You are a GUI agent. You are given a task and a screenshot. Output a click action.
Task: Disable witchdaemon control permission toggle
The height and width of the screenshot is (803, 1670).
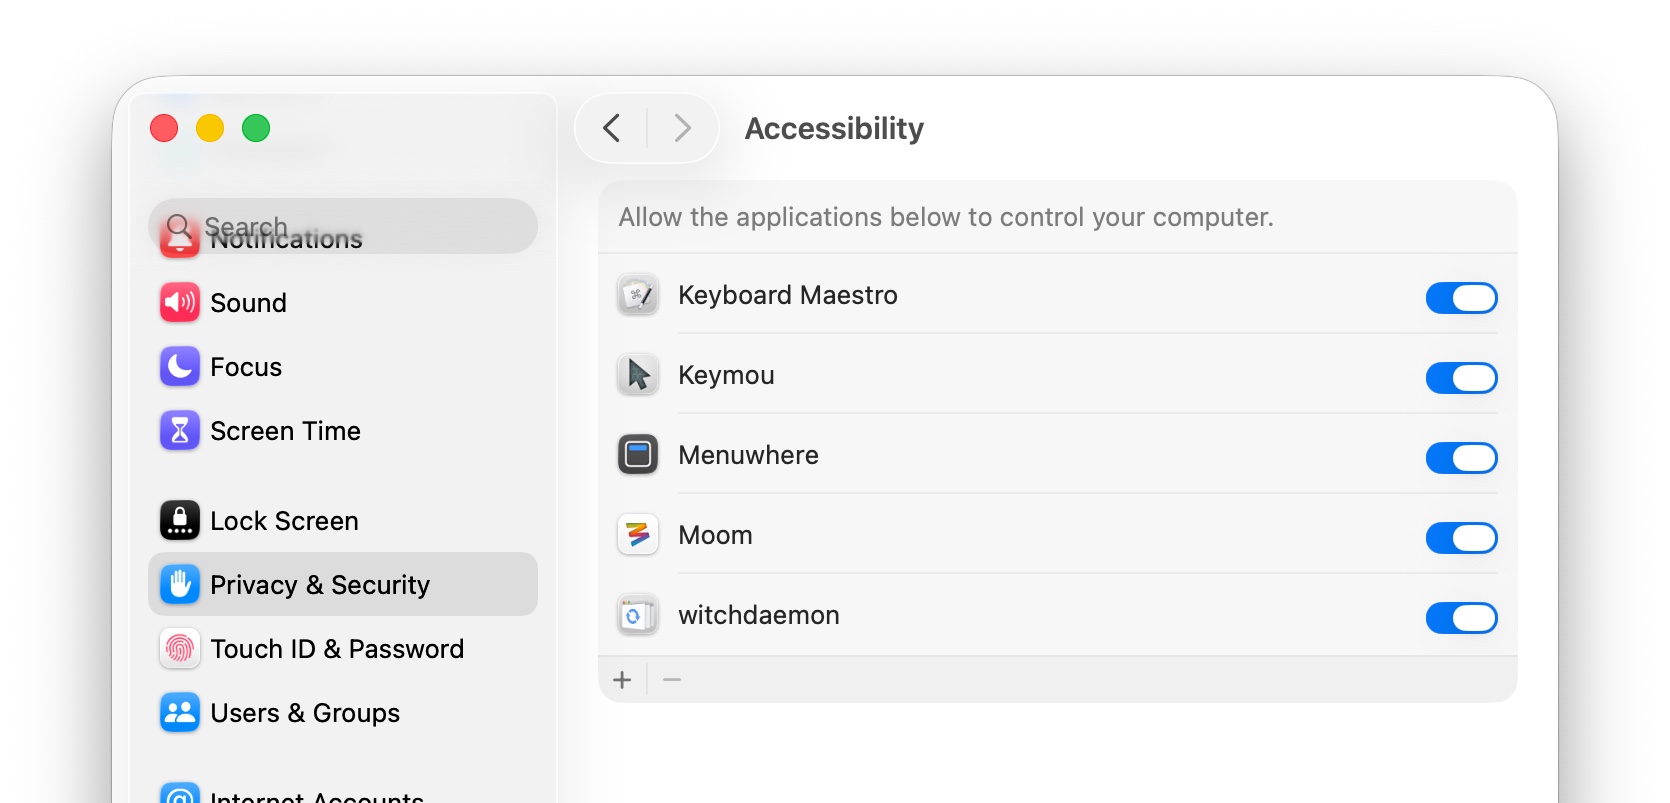tap(1461, 617)
